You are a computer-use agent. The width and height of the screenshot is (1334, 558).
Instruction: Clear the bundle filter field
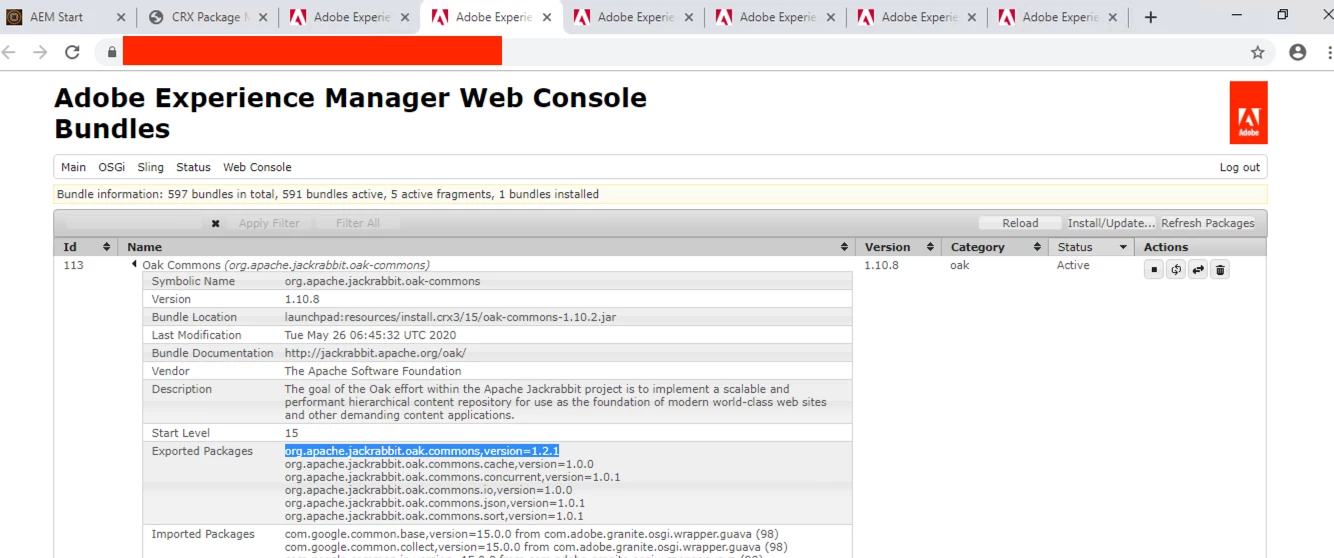pyautogui.click(x=215, y=224)
